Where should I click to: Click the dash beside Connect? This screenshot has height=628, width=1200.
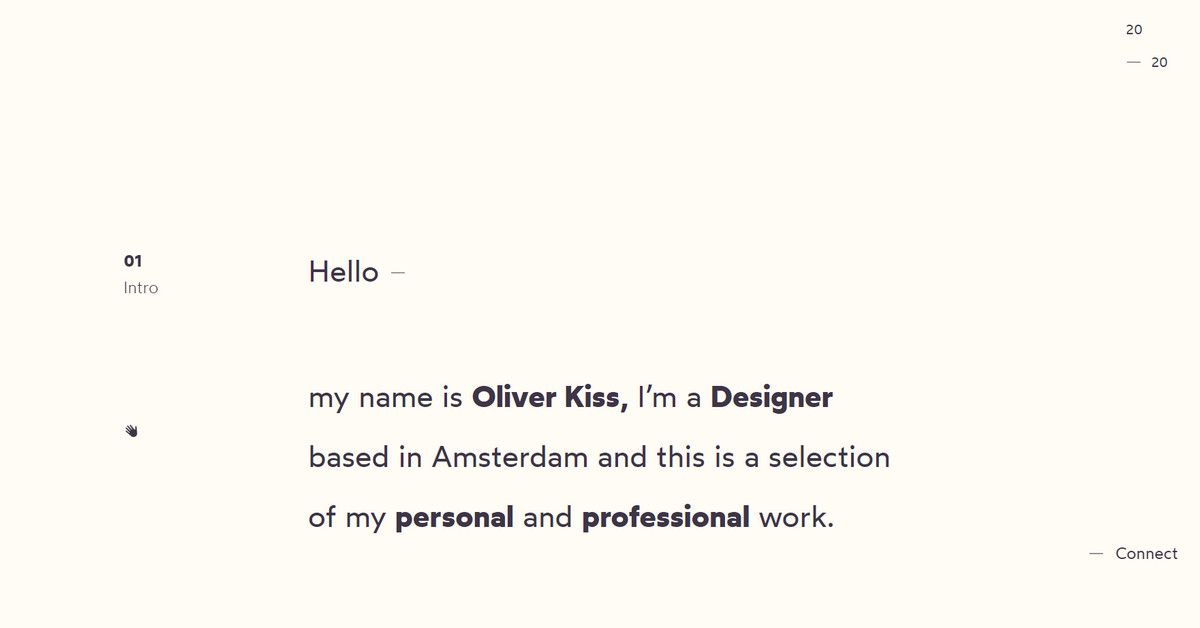tap(1096, 553)
